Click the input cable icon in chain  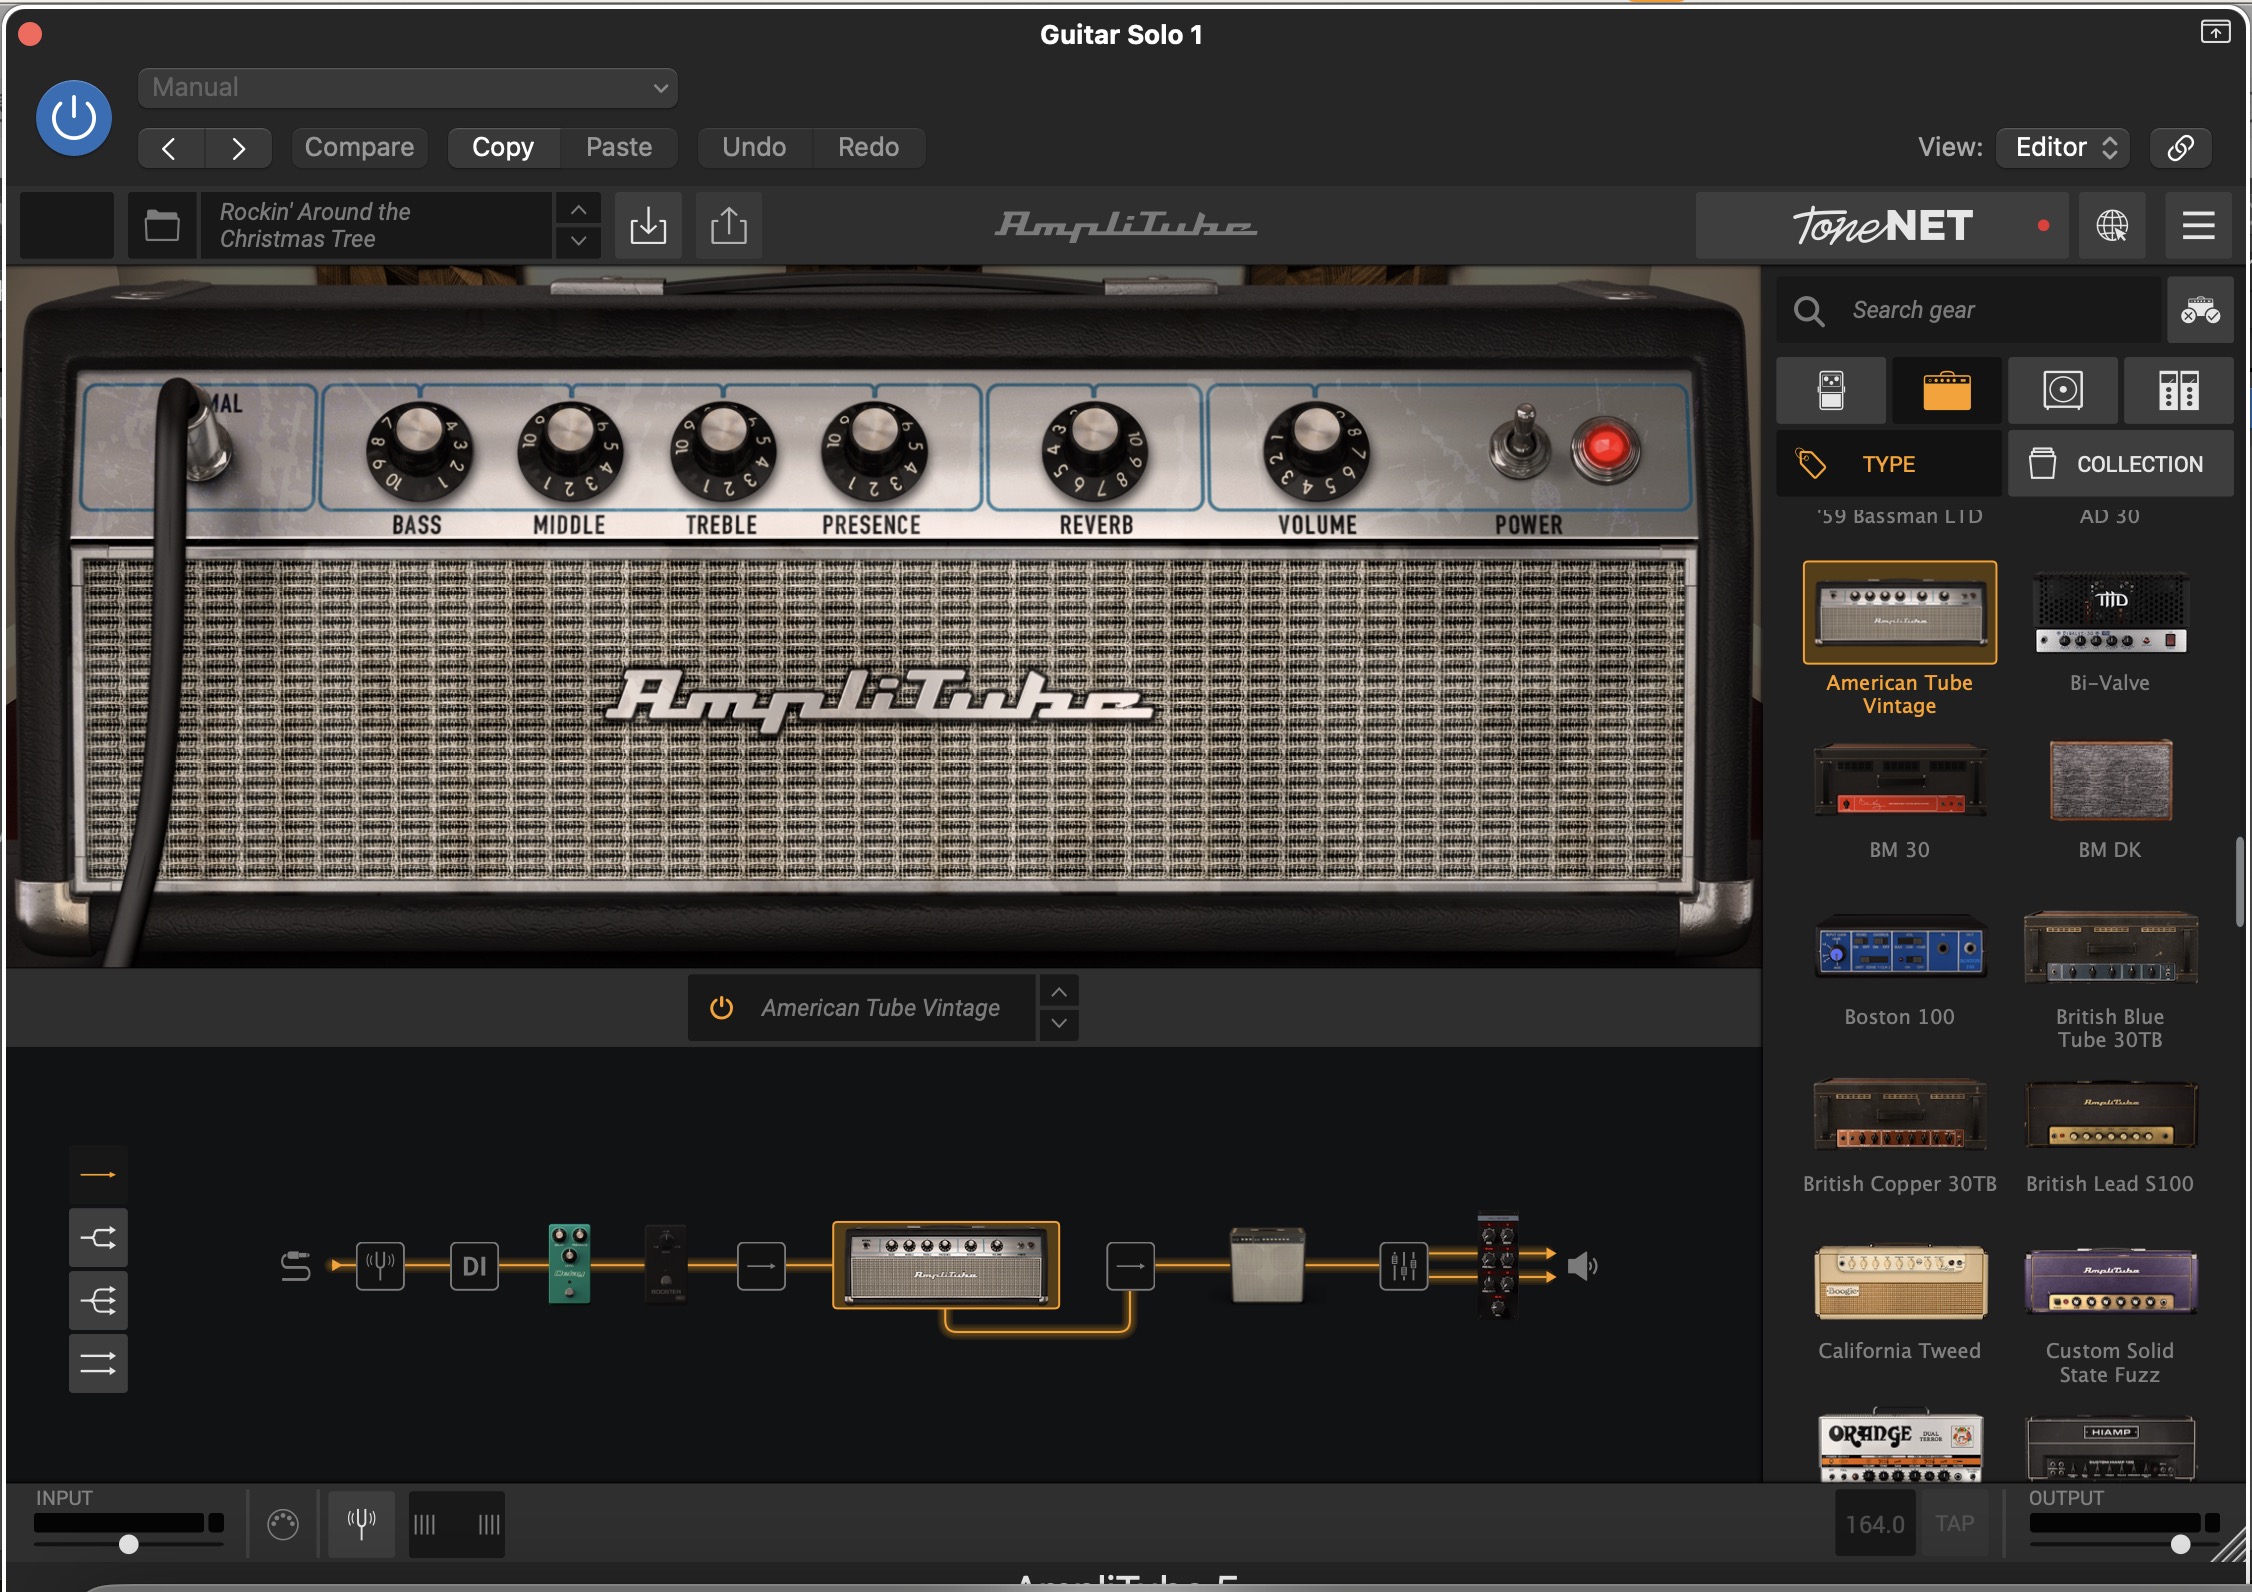tap(296, 1266)
